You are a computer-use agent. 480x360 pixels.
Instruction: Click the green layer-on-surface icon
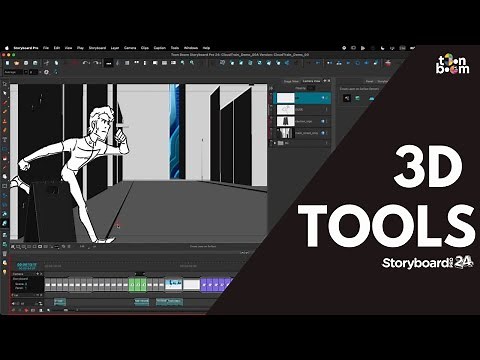click(358, 98)
